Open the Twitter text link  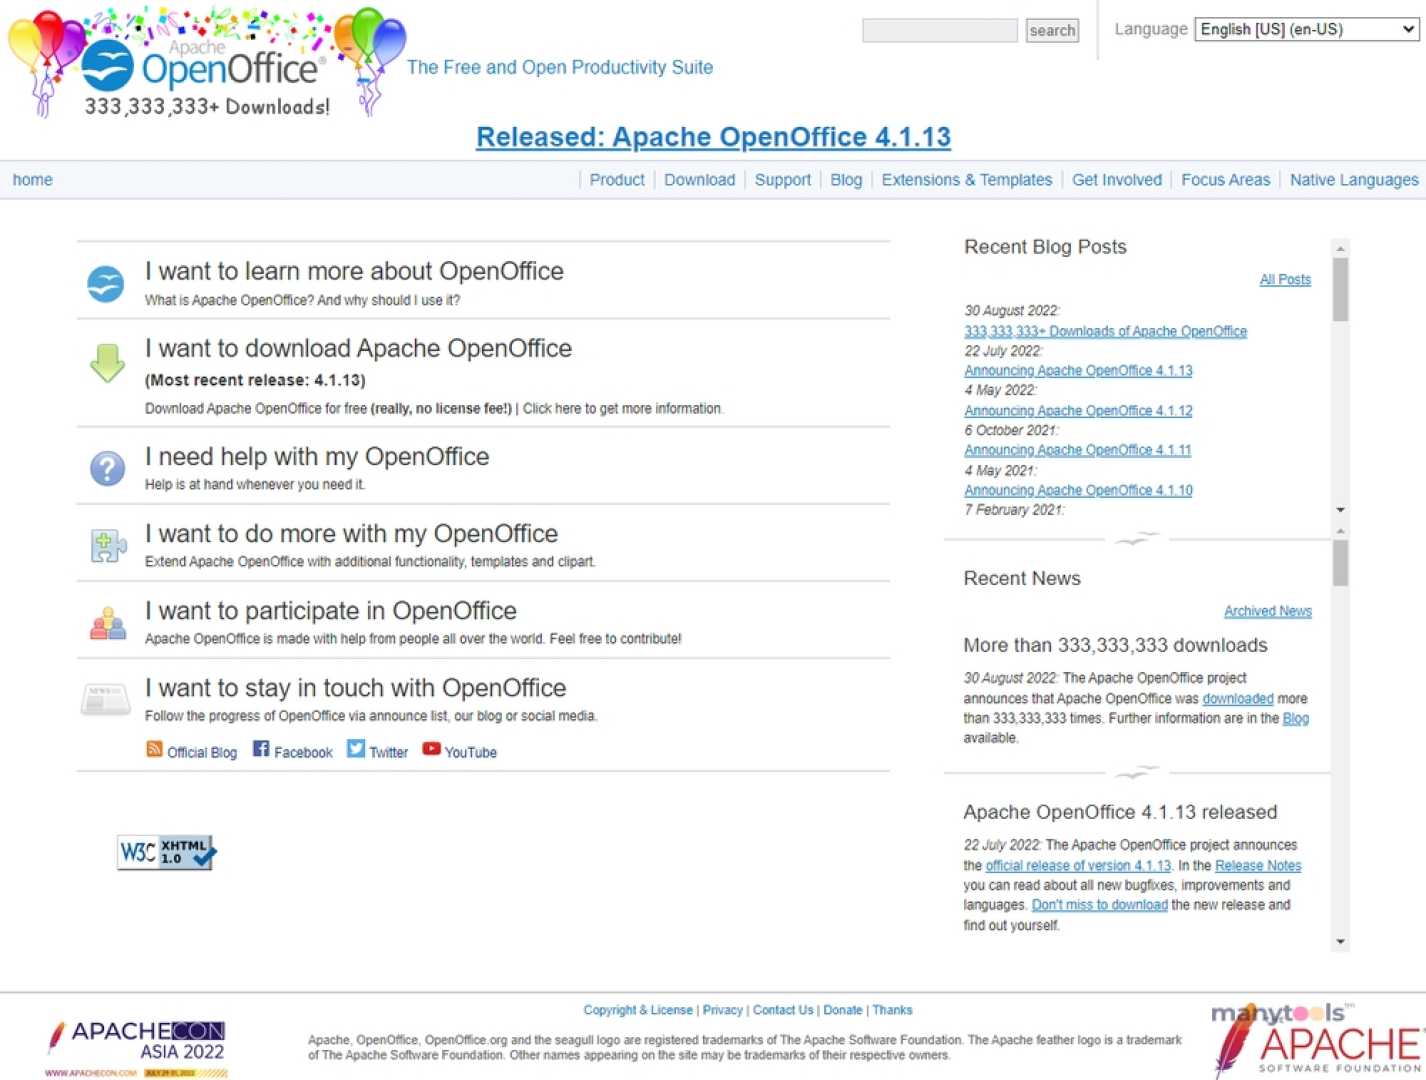[389, 752]
